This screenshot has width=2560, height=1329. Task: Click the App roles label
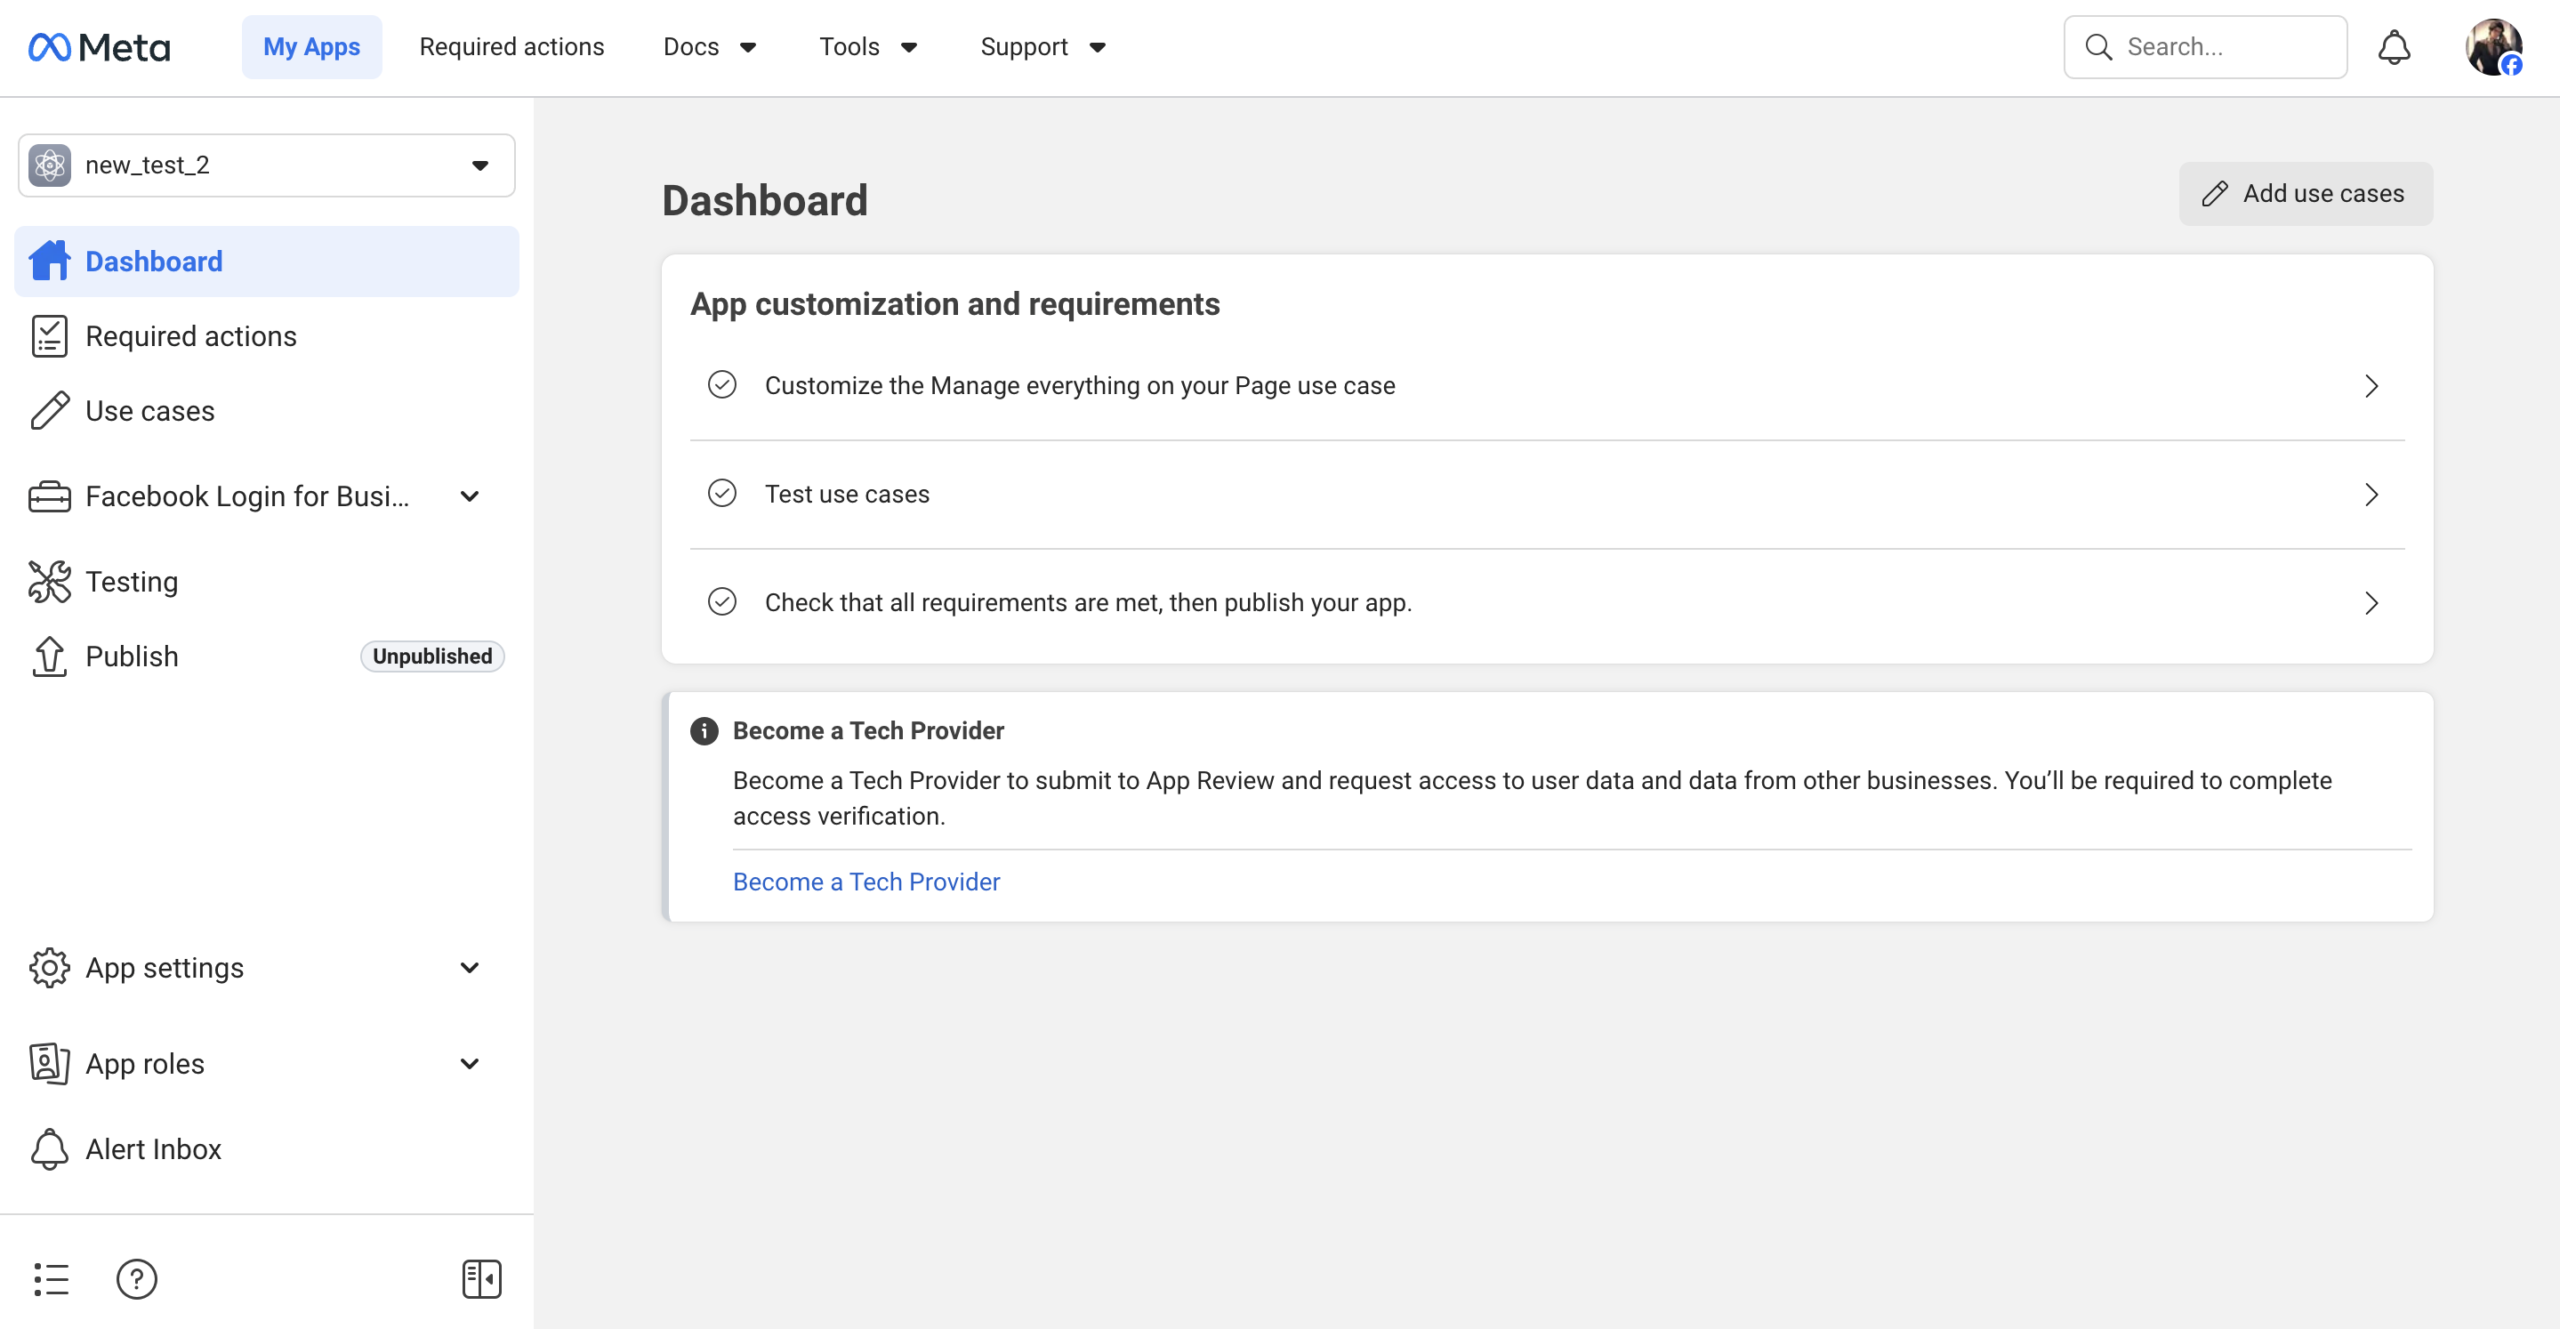click(145, 1063)
